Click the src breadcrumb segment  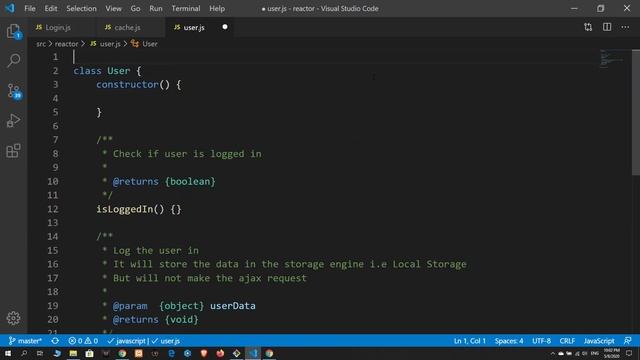pos(41,44)
